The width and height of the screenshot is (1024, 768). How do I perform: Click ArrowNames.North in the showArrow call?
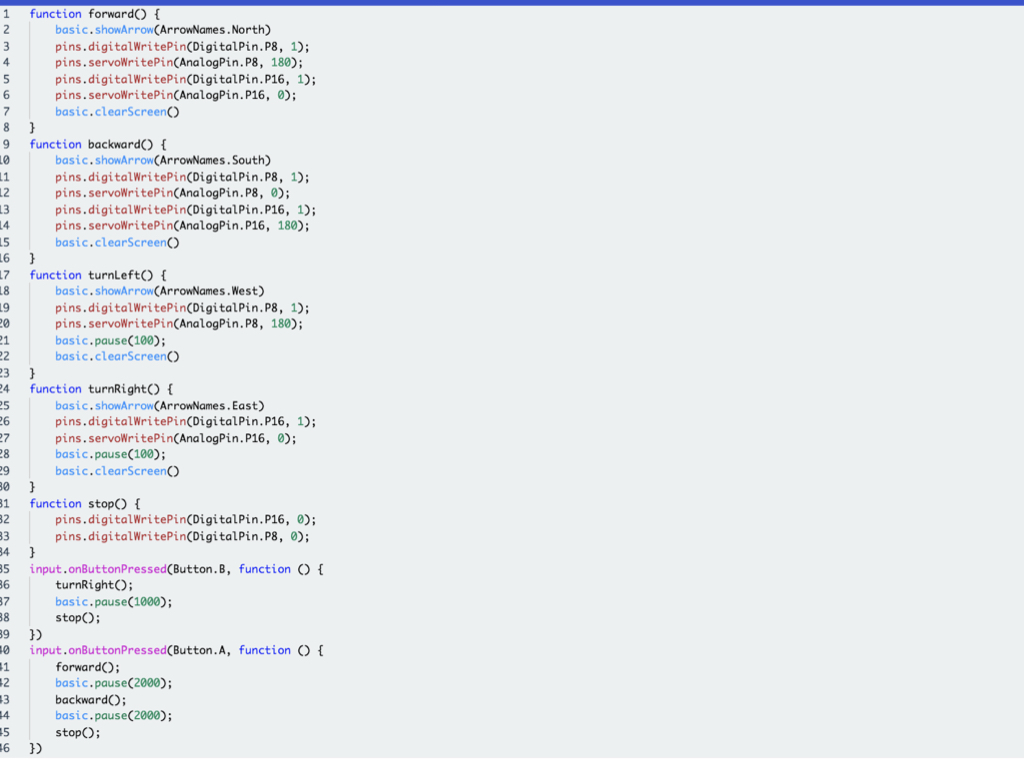(212, 30)
